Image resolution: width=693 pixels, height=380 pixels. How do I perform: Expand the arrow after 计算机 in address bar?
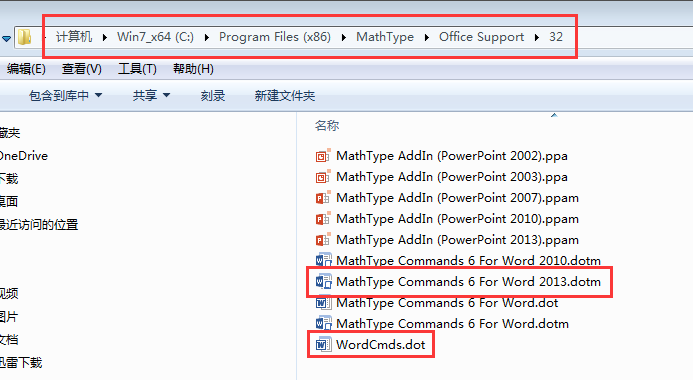pos(105,38)
